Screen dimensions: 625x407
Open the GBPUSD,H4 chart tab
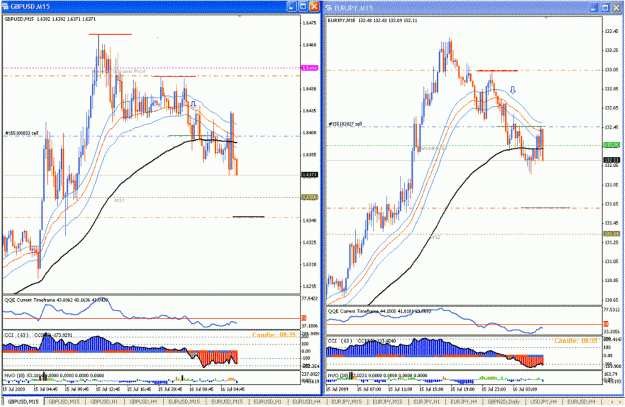tap(143, 402)
